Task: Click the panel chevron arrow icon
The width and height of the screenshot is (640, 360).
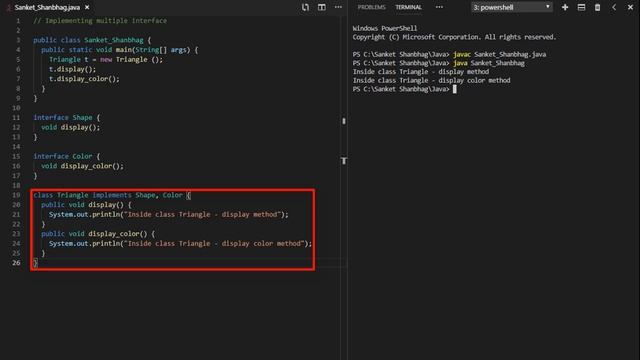Action: coord(614,7)
